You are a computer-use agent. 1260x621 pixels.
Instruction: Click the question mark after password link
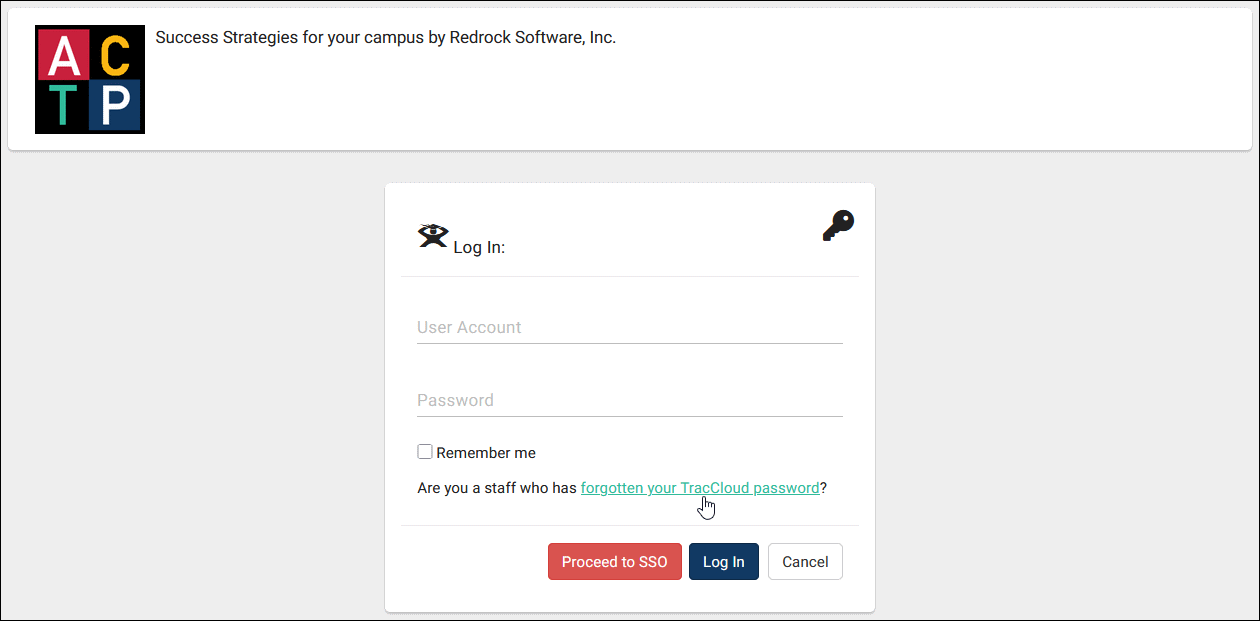(x=824, y=488)
